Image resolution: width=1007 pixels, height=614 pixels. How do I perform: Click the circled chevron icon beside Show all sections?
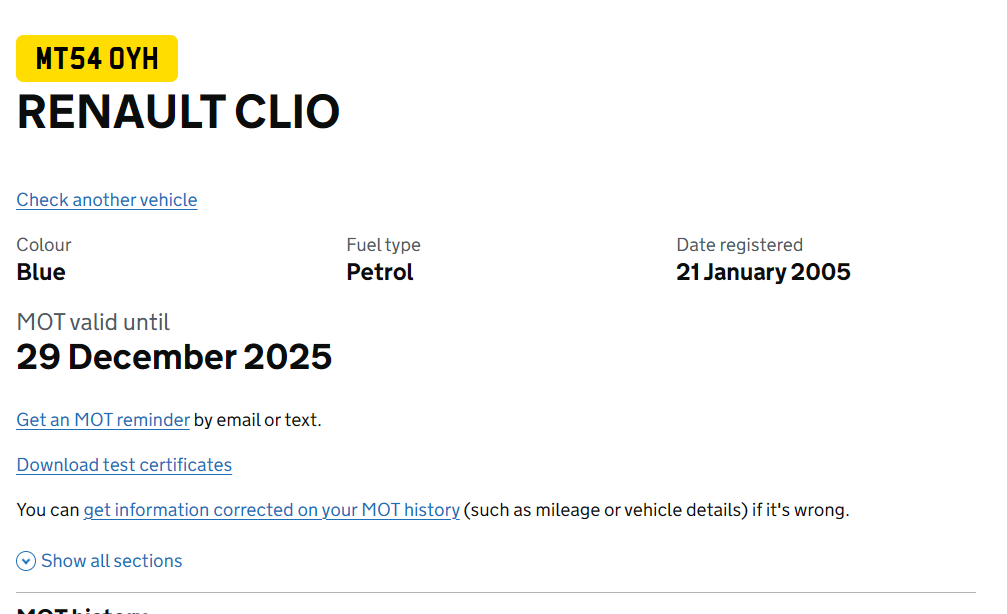26,561
